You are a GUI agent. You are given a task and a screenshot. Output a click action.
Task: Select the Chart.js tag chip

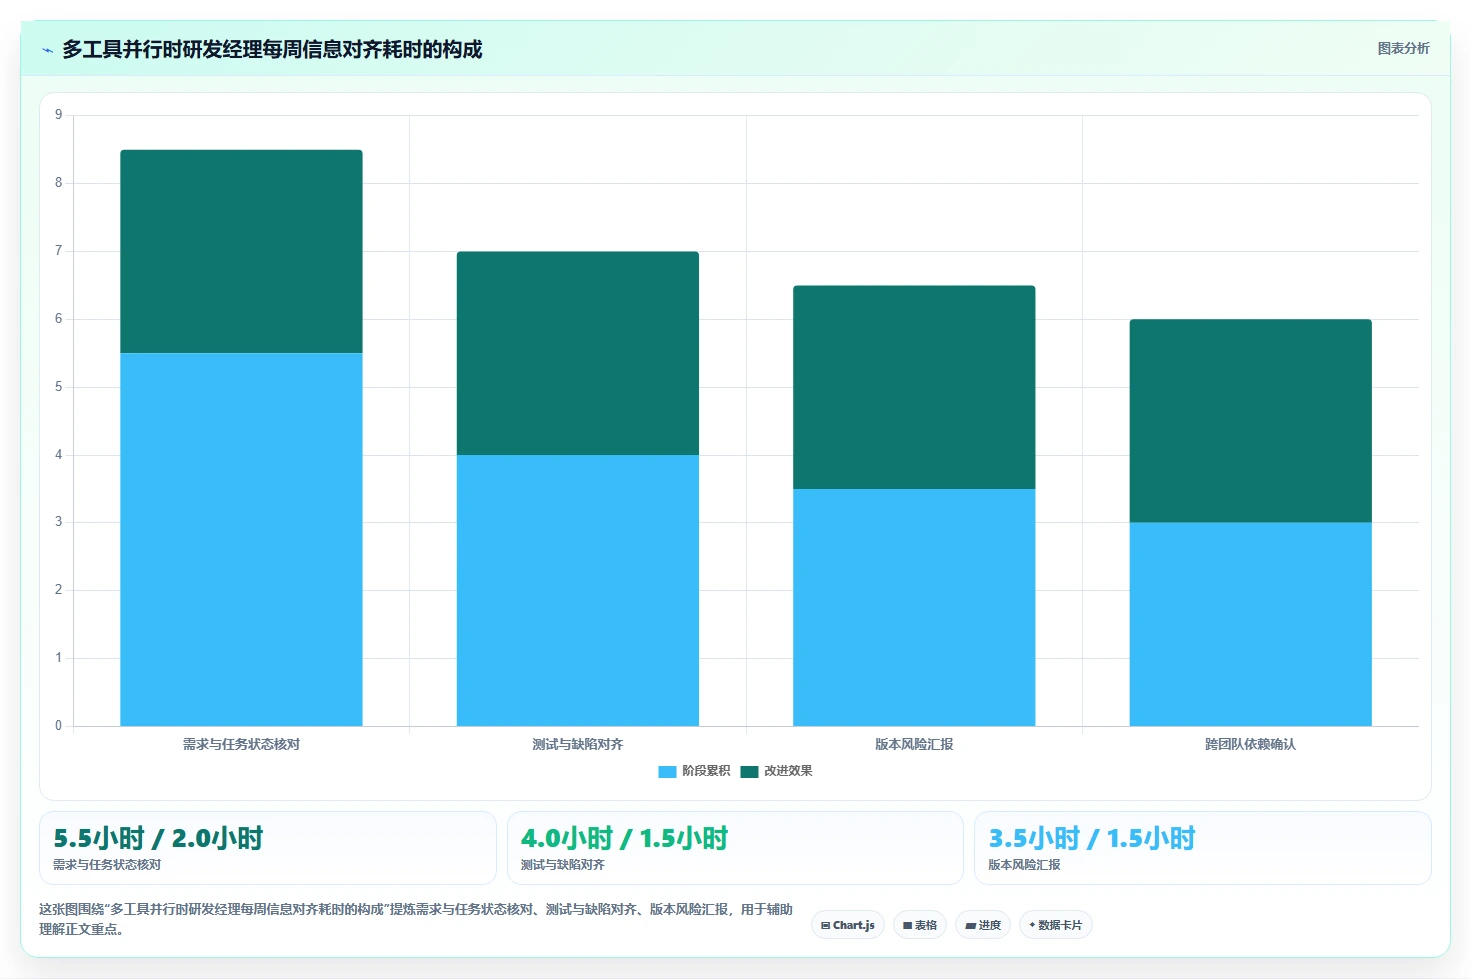coord(848,925)
